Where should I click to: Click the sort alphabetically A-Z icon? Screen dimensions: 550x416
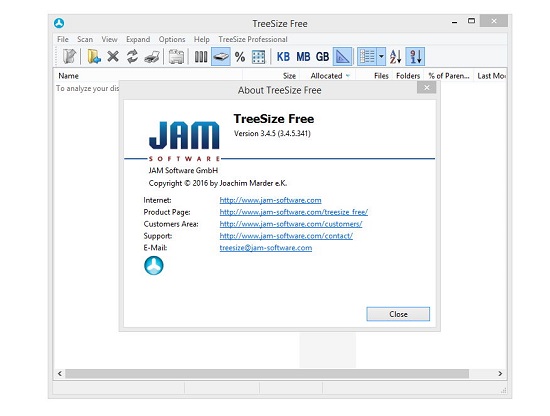395,56
